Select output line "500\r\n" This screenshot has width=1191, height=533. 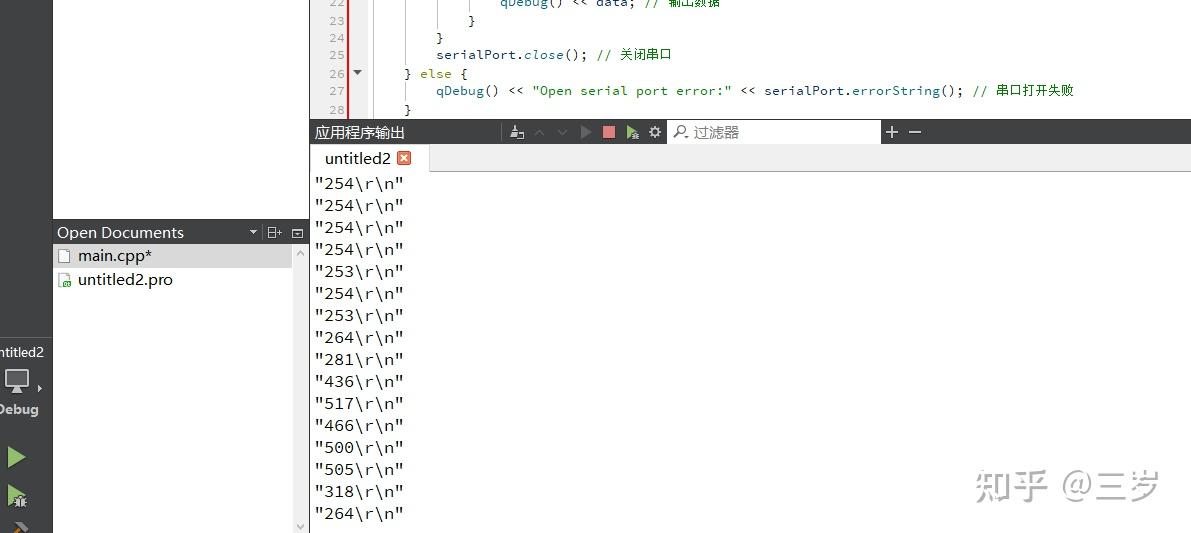[x=359, y=447]
